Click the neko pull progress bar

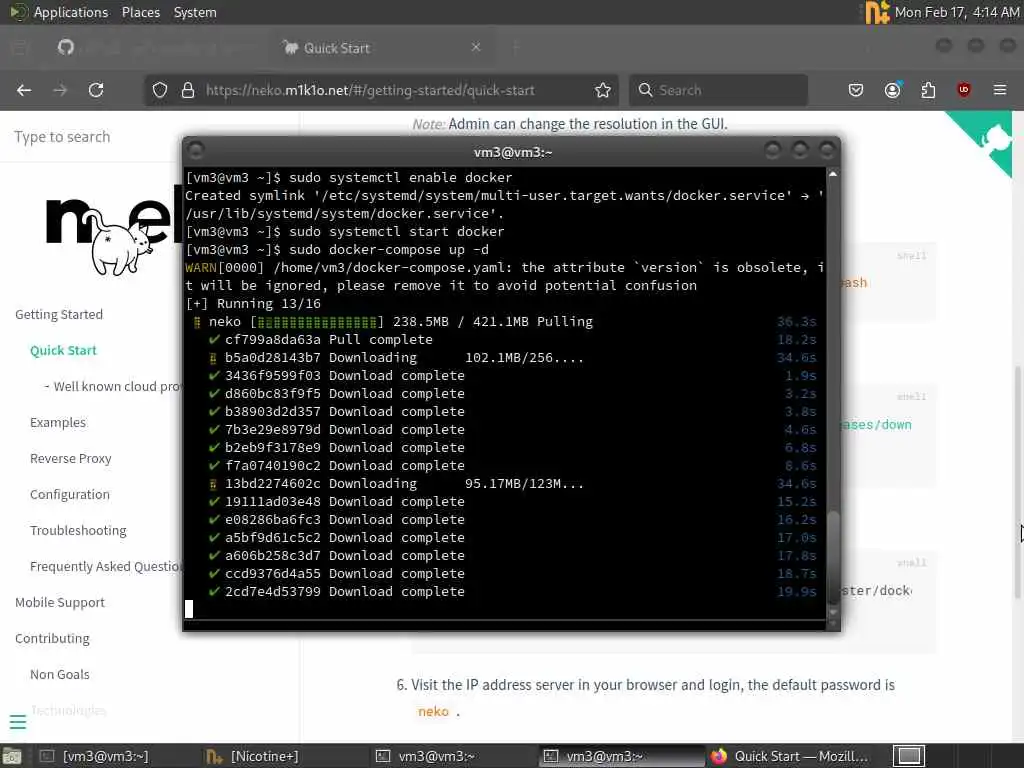click(x=317, y=322)
